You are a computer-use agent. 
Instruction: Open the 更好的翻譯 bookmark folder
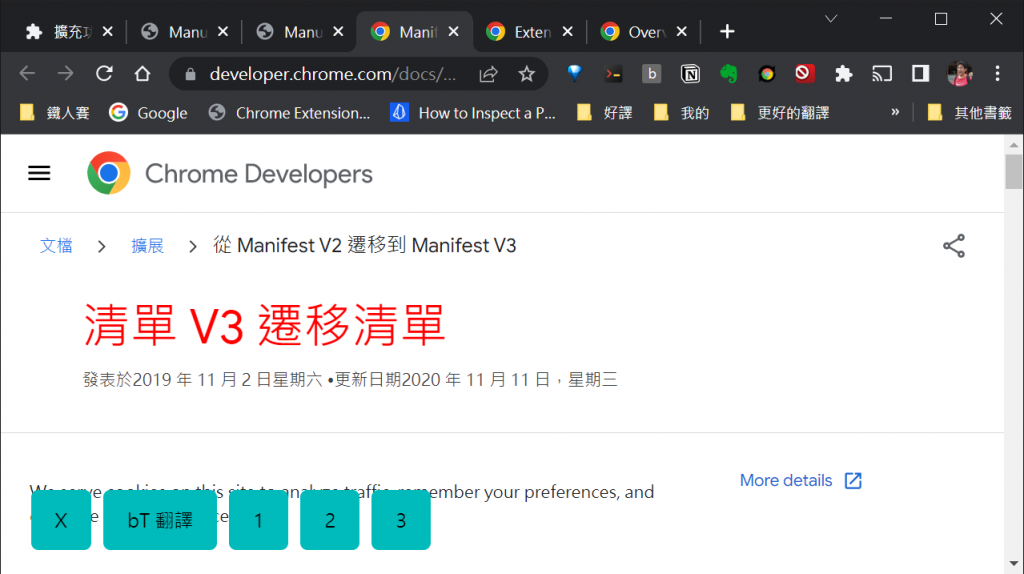point(780,113)
